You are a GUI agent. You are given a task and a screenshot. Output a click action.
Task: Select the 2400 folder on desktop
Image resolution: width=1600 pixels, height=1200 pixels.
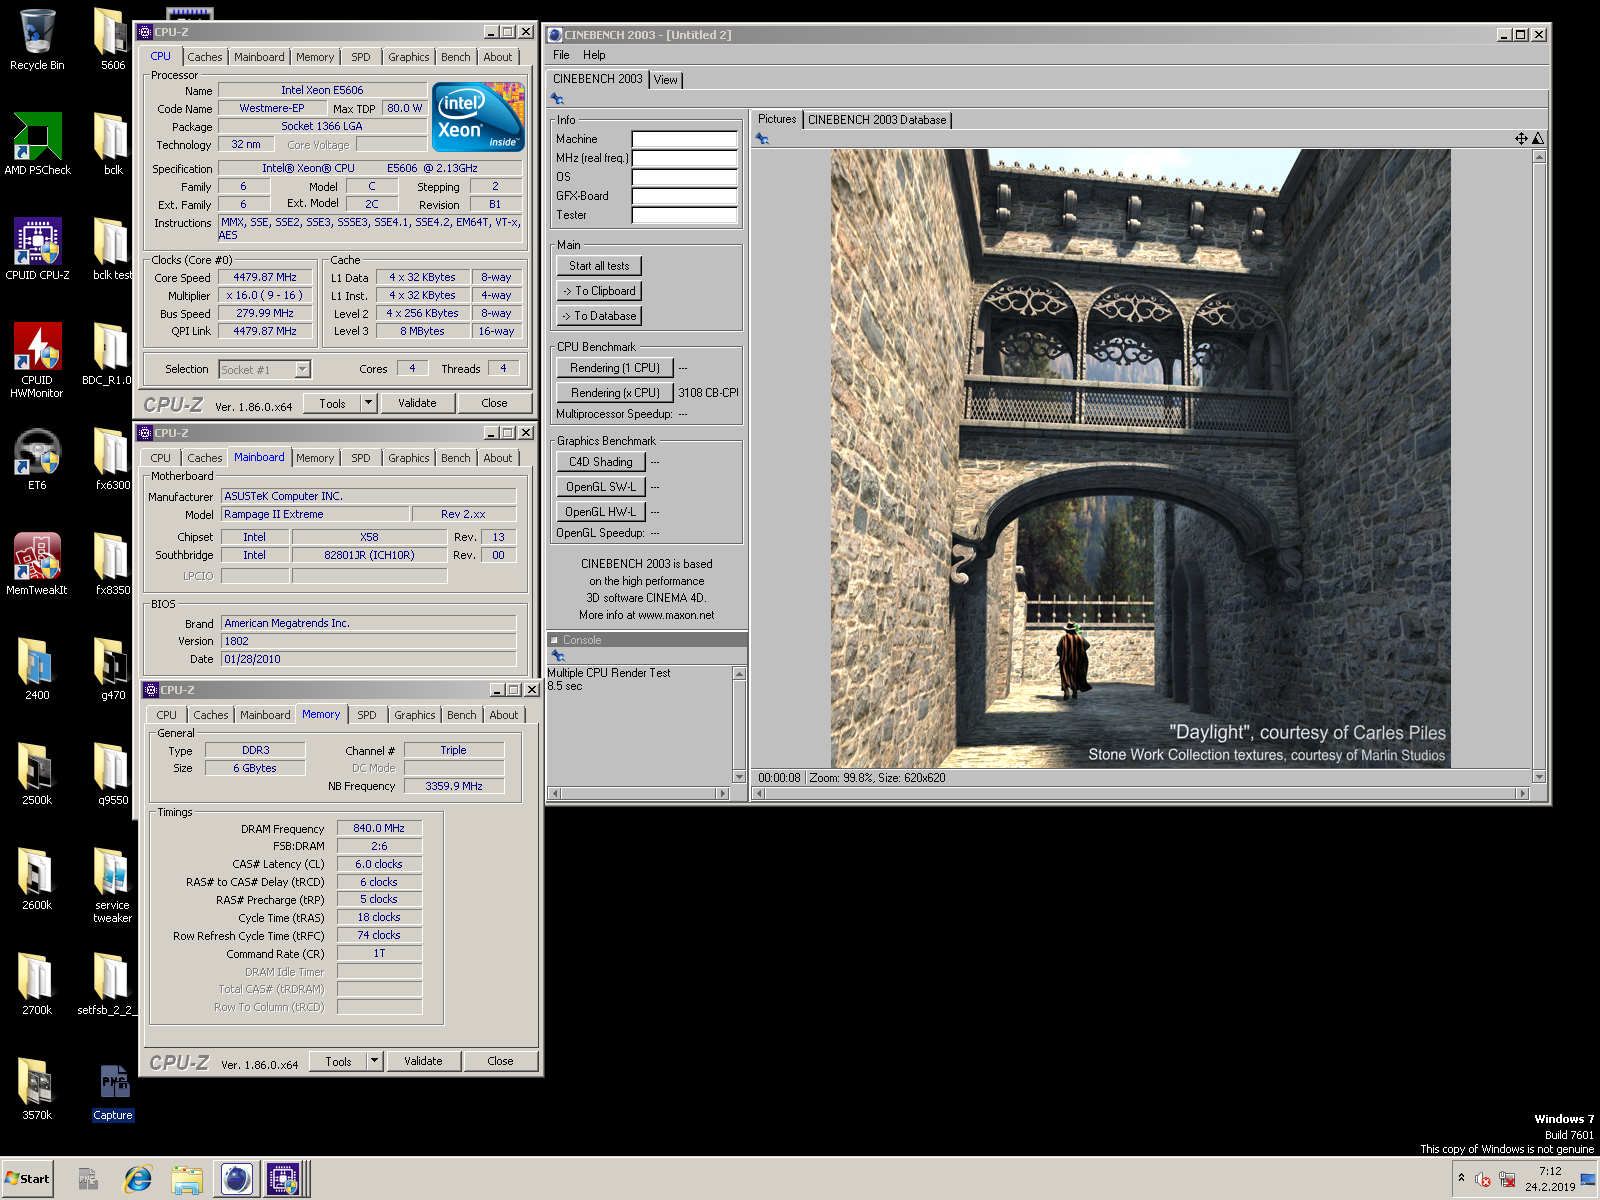37,670
